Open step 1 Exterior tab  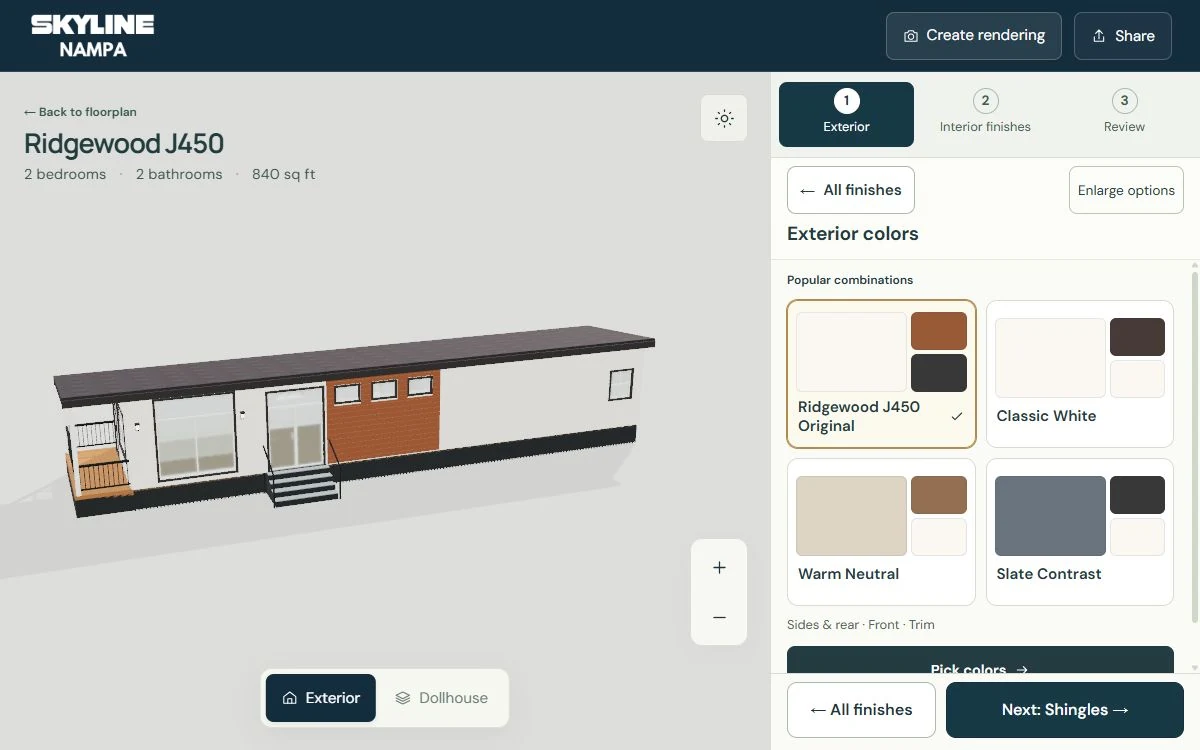846,114
